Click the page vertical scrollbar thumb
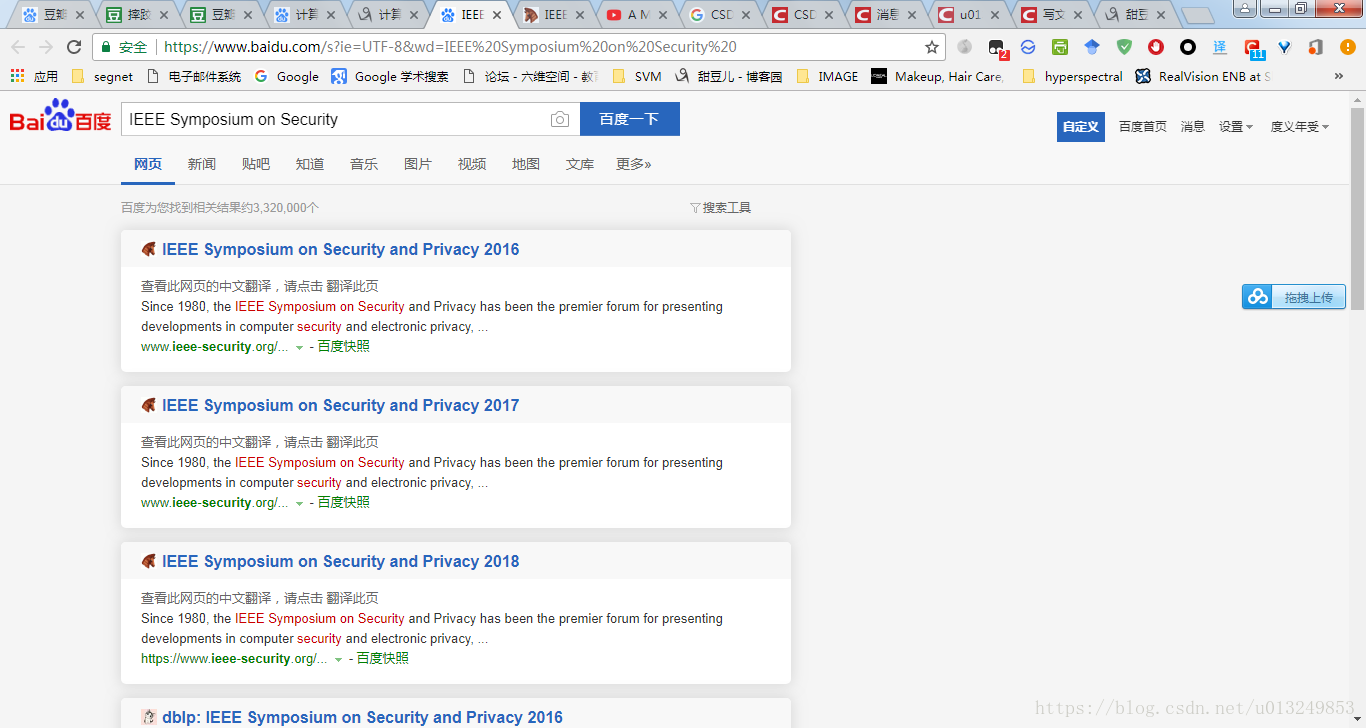The image size is (1366, 728). click(x=1357, y=208)
